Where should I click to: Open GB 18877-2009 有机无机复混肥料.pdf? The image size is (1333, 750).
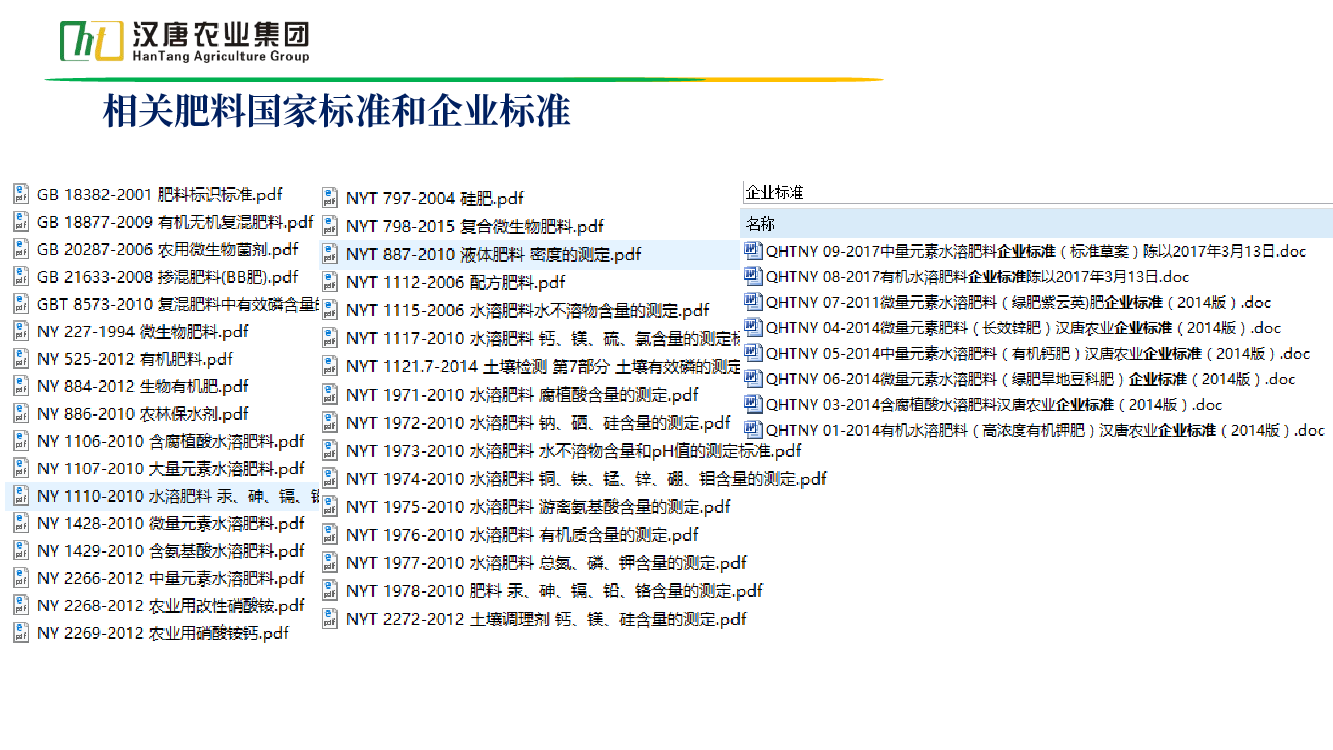174,222
